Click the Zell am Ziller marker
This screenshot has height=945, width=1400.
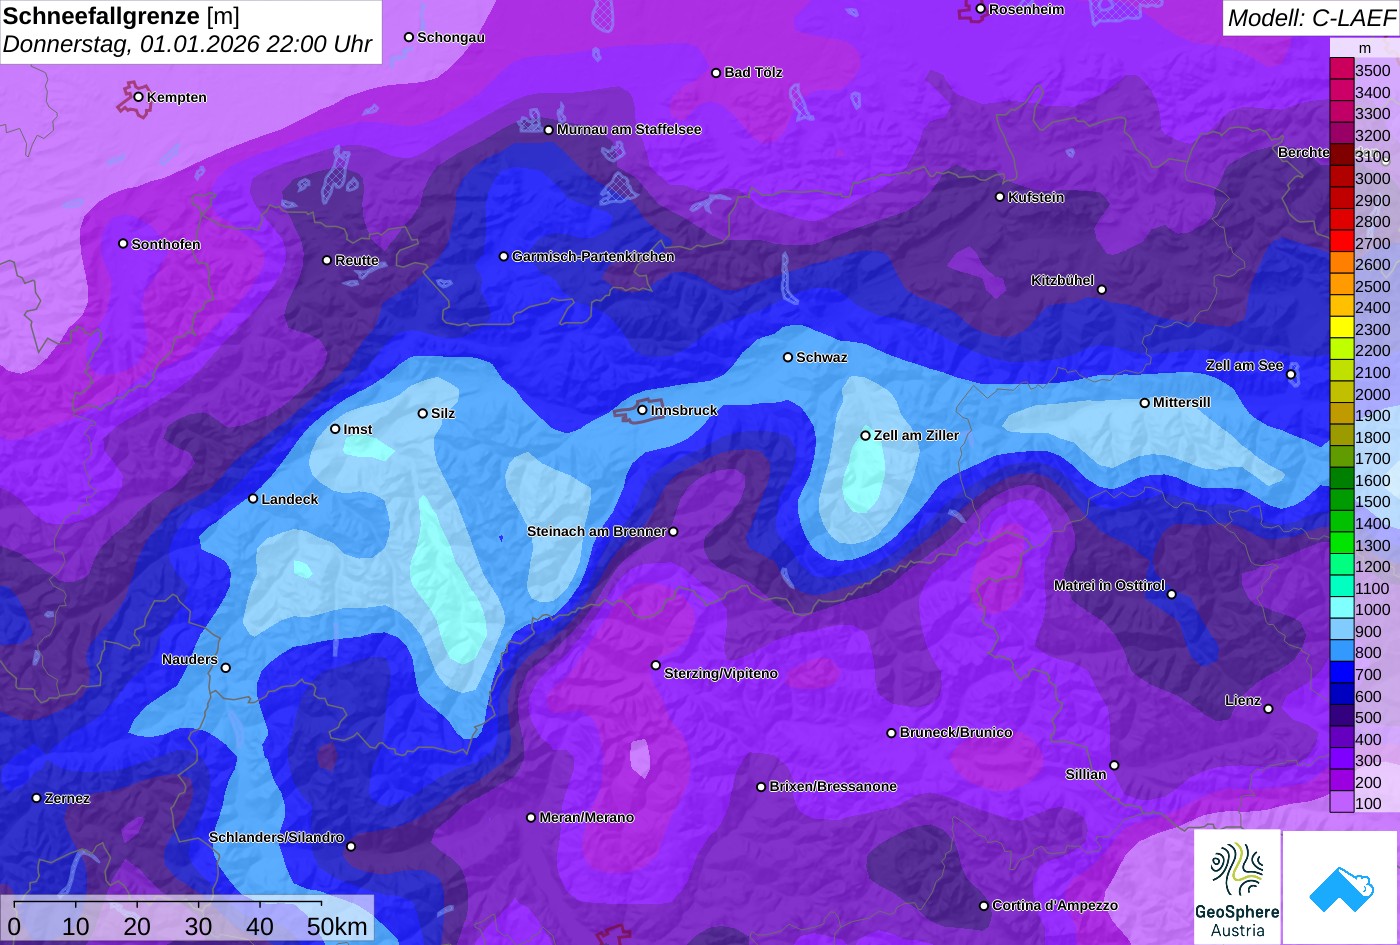[x=865, y=435]
